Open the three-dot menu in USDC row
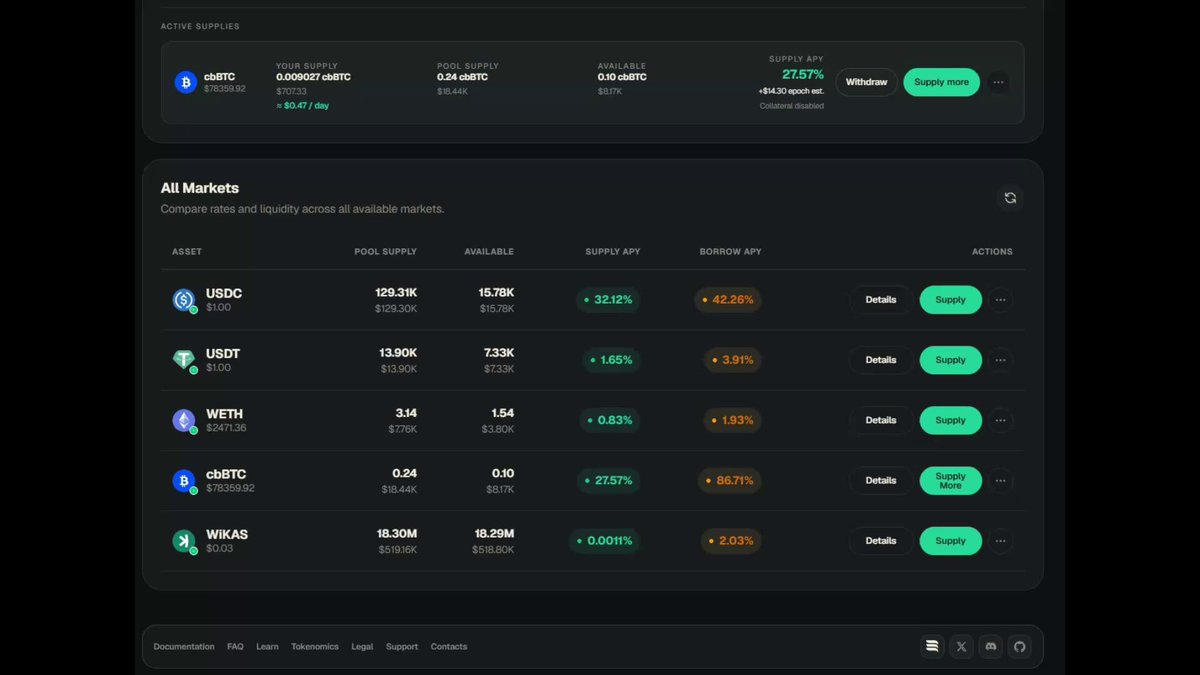The height and width of the screenshot is (675, 1200). click(x=1000, y=300)
